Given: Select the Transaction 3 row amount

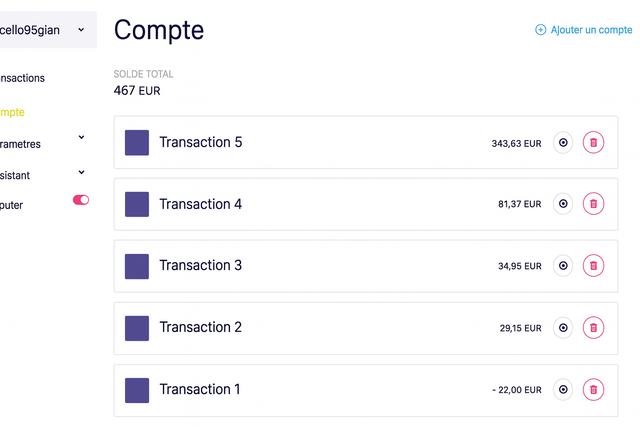Looking at the screenshot, I should click(x=519, y=266).
